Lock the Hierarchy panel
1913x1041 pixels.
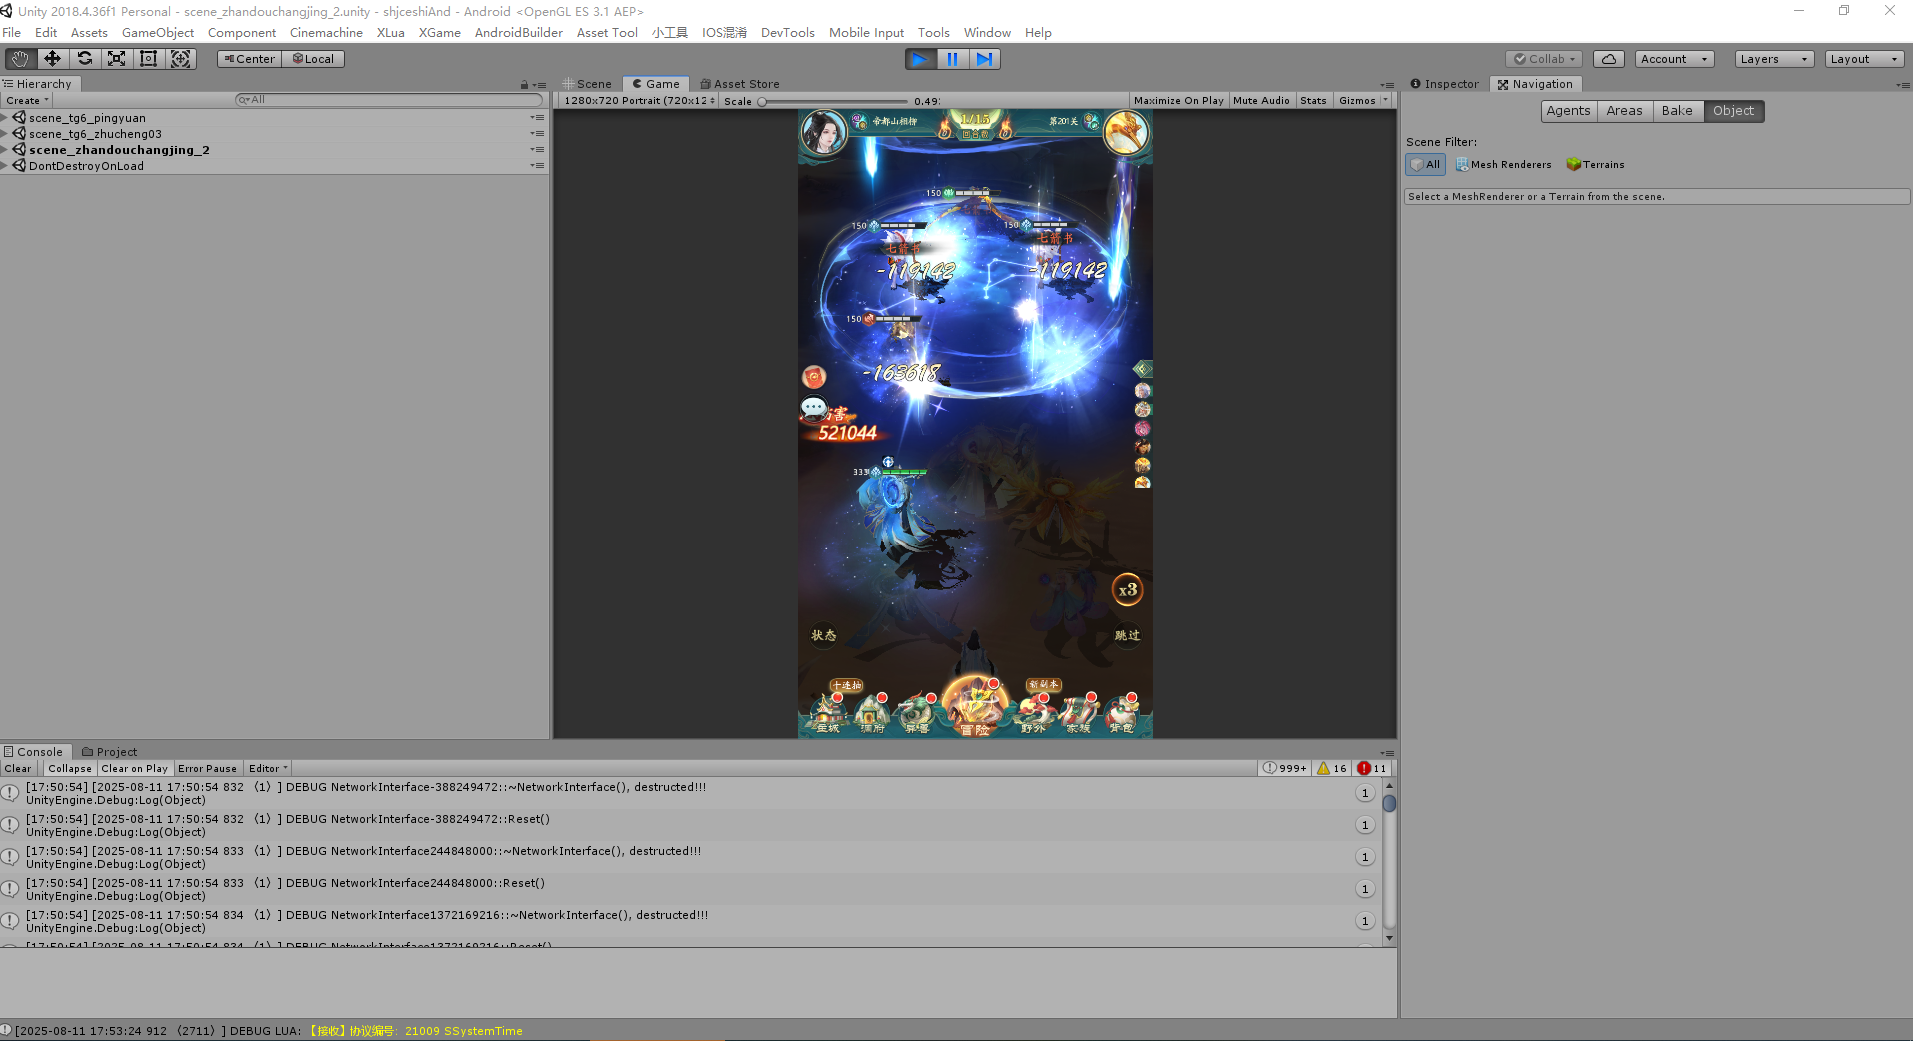coord(524,85)
